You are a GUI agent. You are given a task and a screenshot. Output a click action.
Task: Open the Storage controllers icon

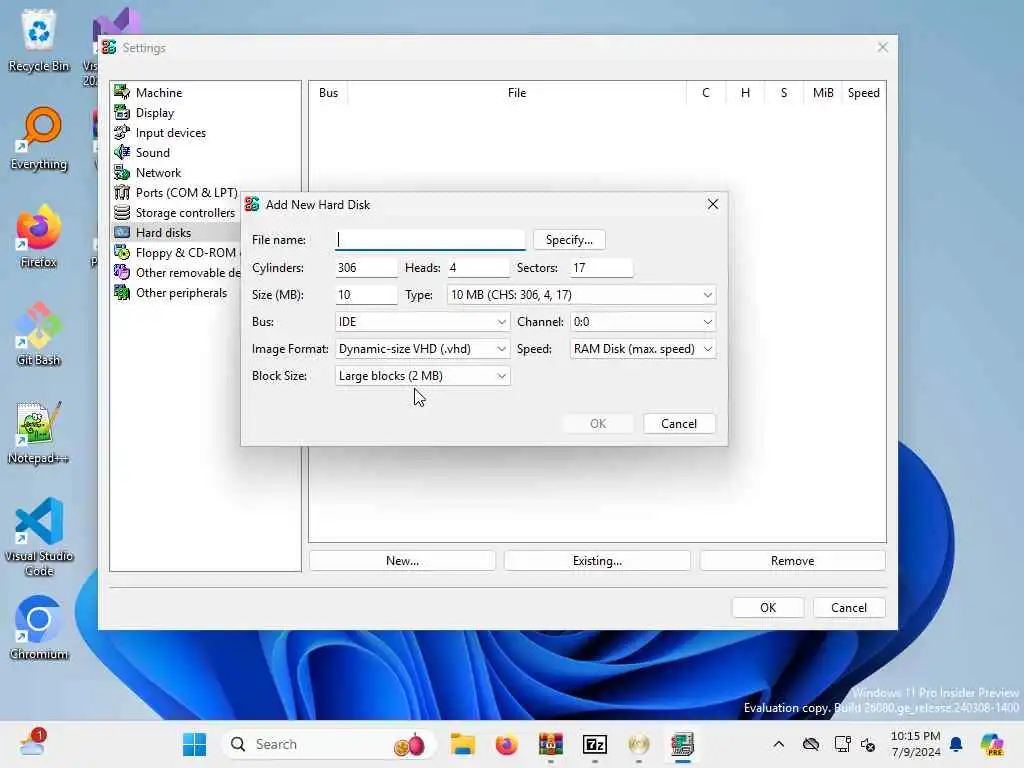click(122, 212)
